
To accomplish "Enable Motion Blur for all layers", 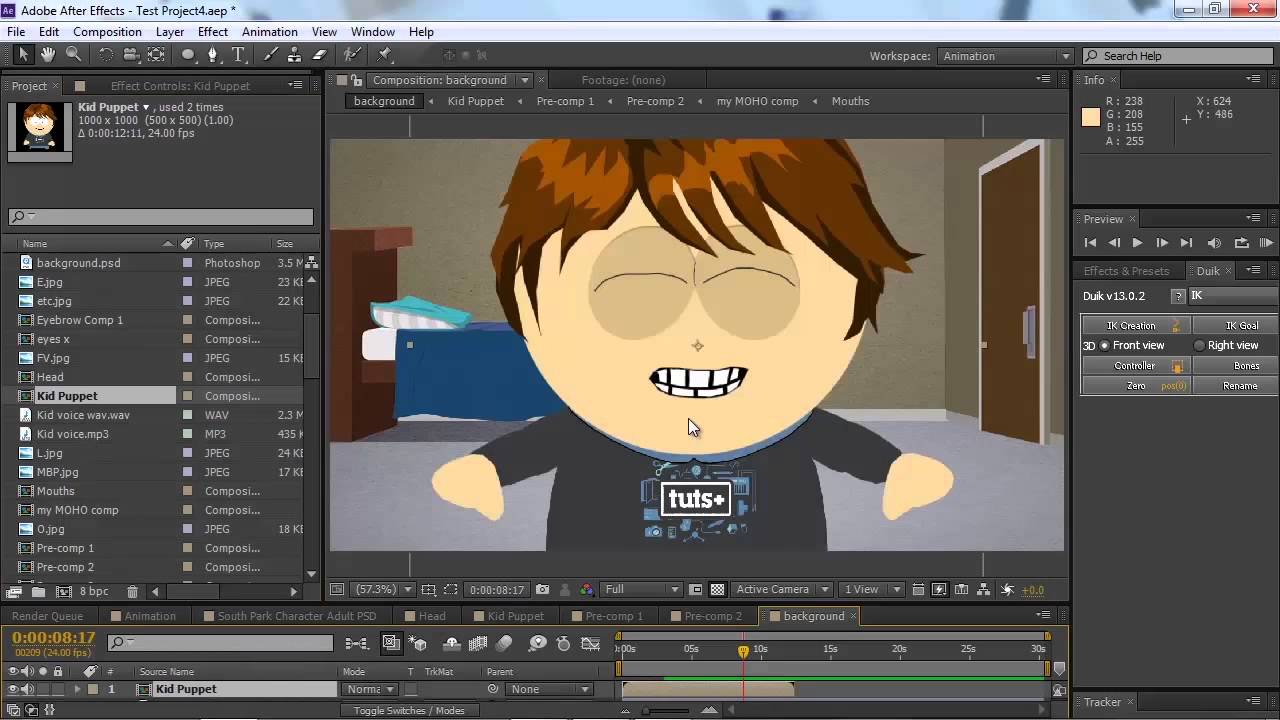I will (504, 644).
